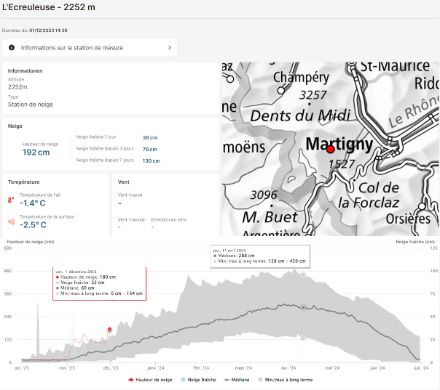This screenshot has height=390, width=440.
Task: Click the 'Température' card heading
Action: click(x=24, y=182)
